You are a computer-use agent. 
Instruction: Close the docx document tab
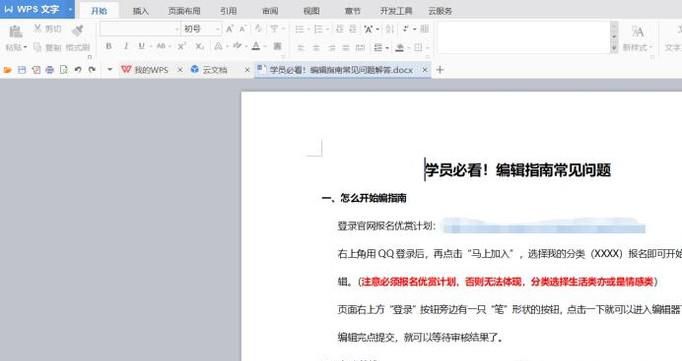click(425, 70)
